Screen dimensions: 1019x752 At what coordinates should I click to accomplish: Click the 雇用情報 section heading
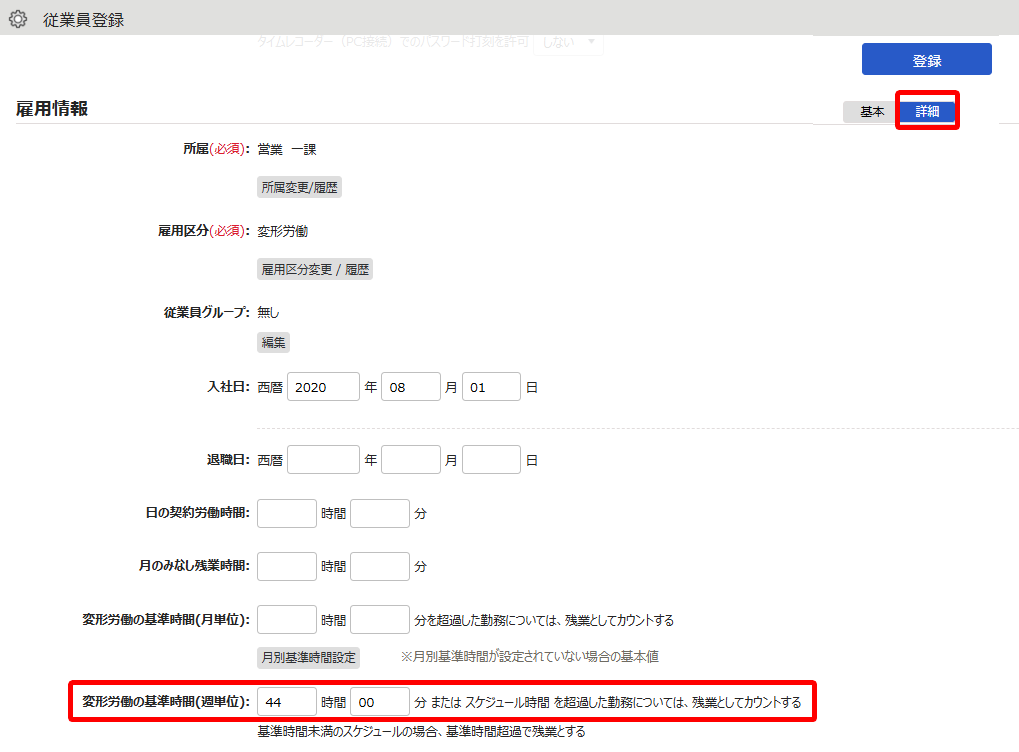tap(52, 109)
